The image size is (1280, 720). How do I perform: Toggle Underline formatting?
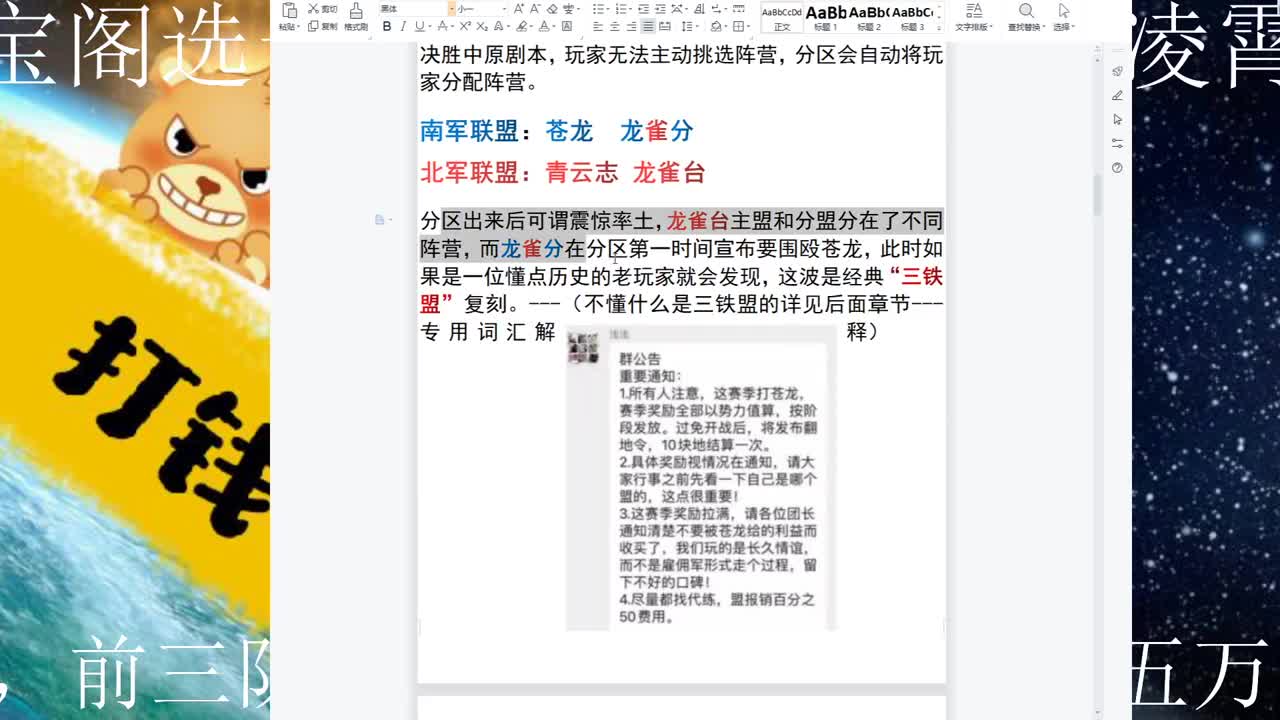[419, 26]
